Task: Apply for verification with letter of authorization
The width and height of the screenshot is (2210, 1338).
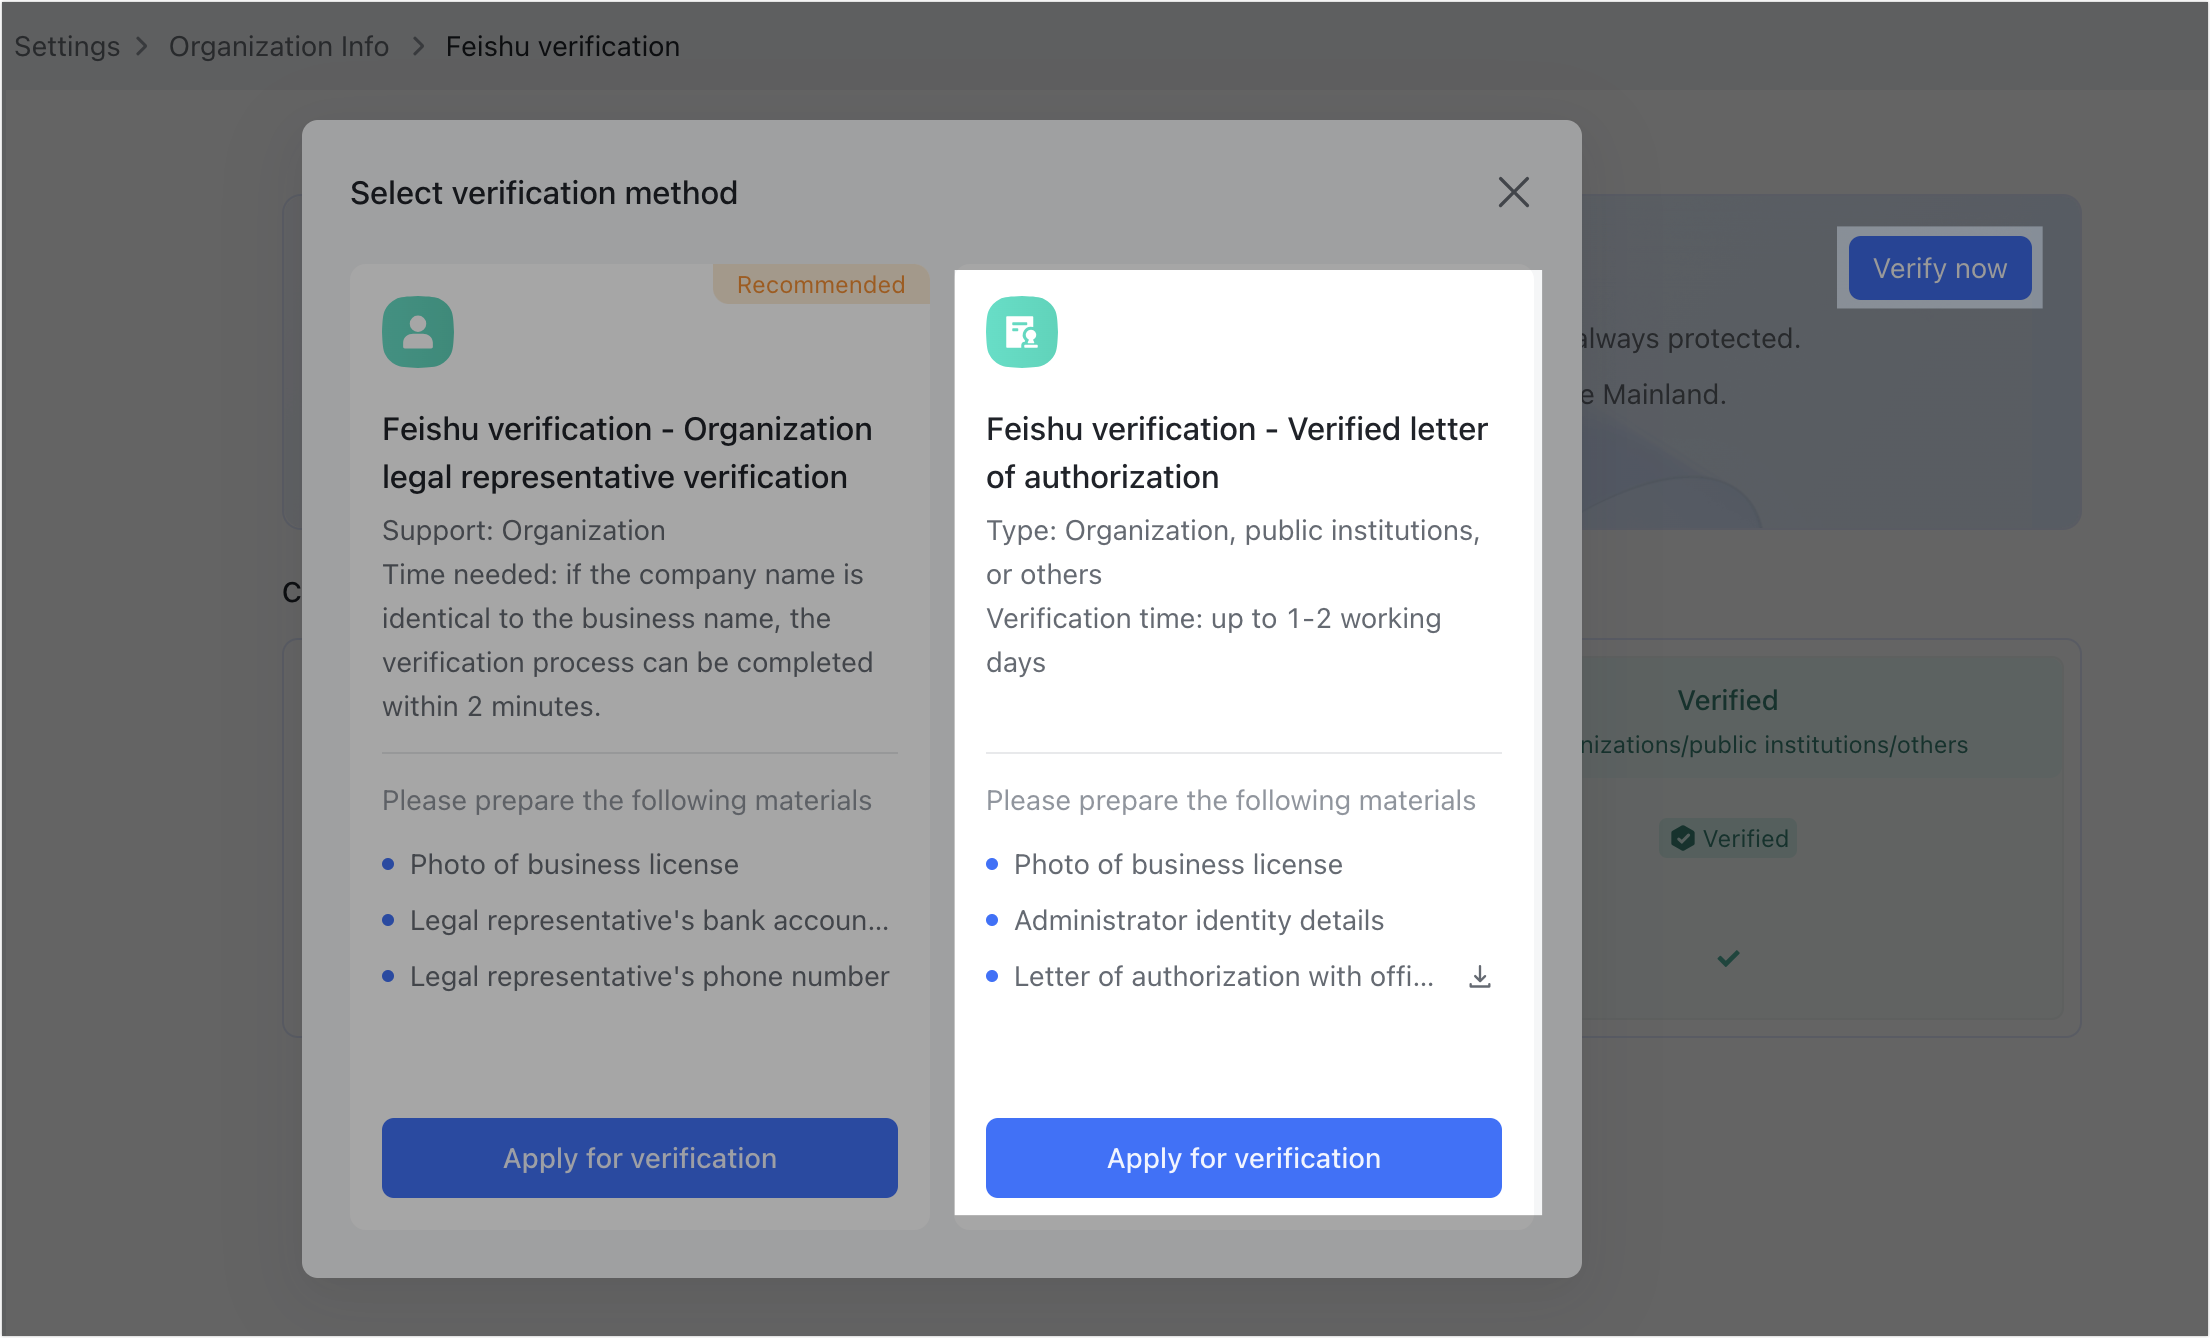Action: click(x=1243, y=1157)
